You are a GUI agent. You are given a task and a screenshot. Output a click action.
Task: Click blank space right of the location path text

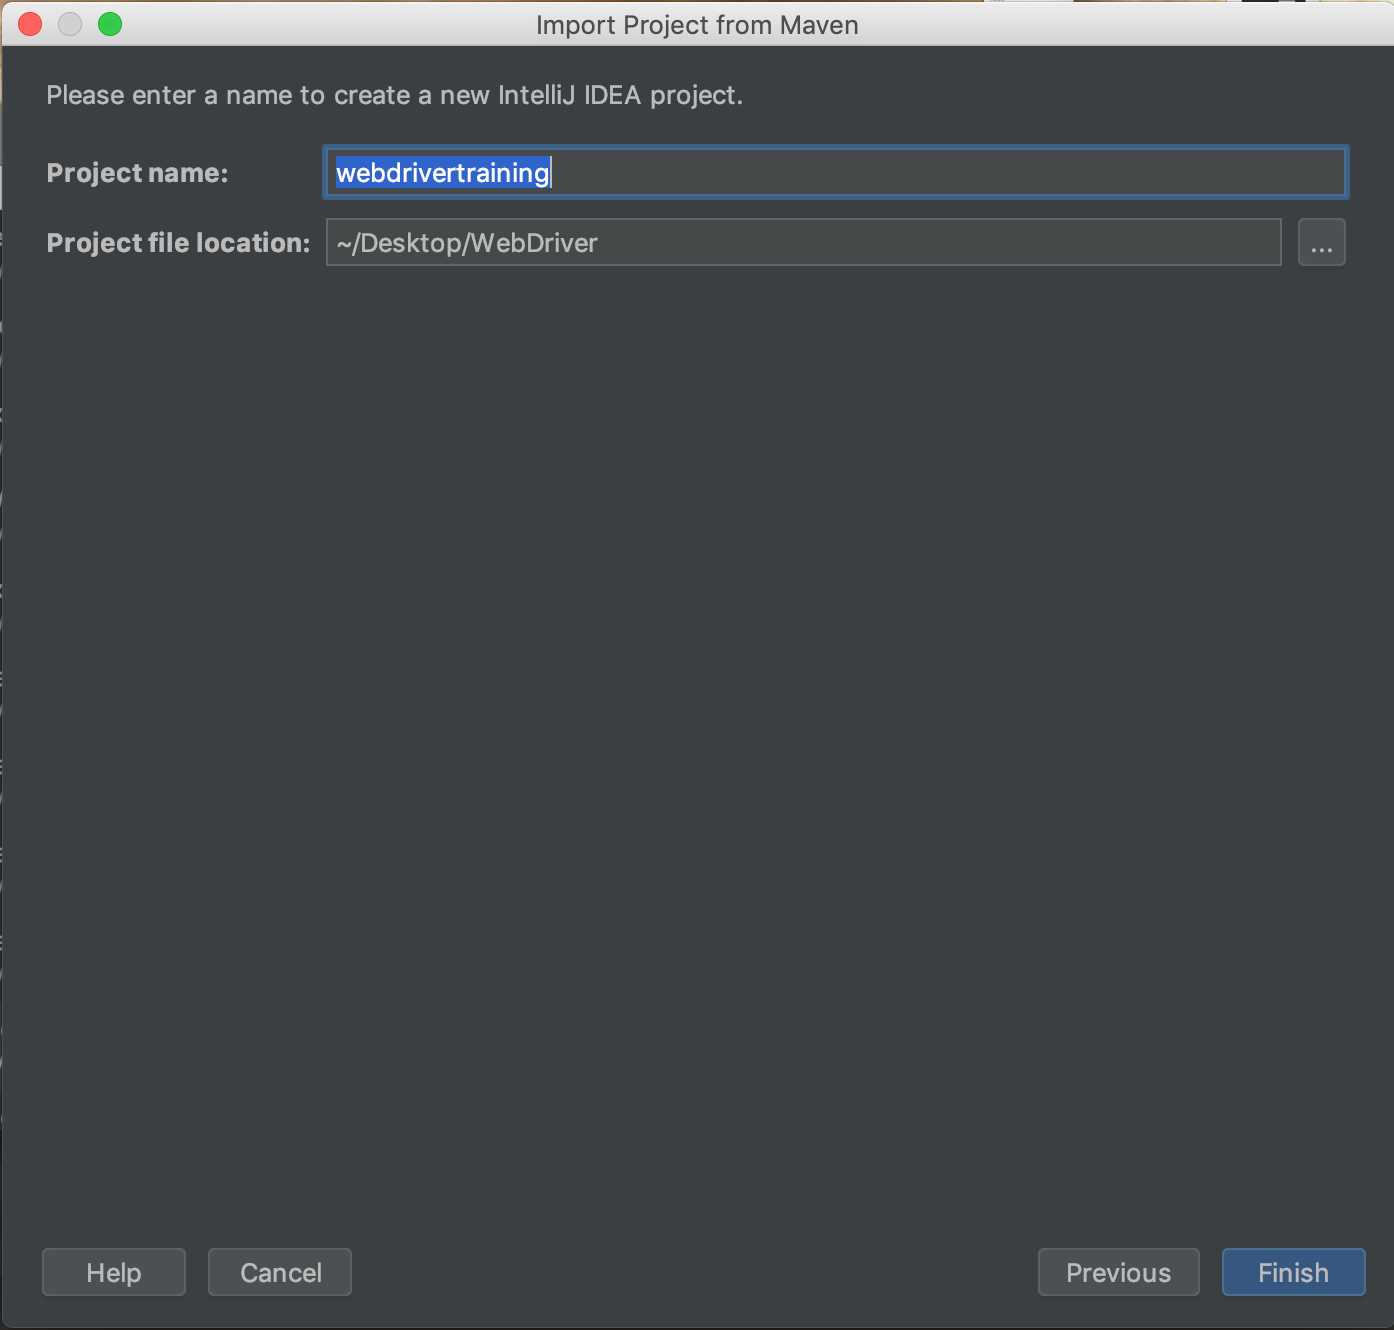(940, 243)
